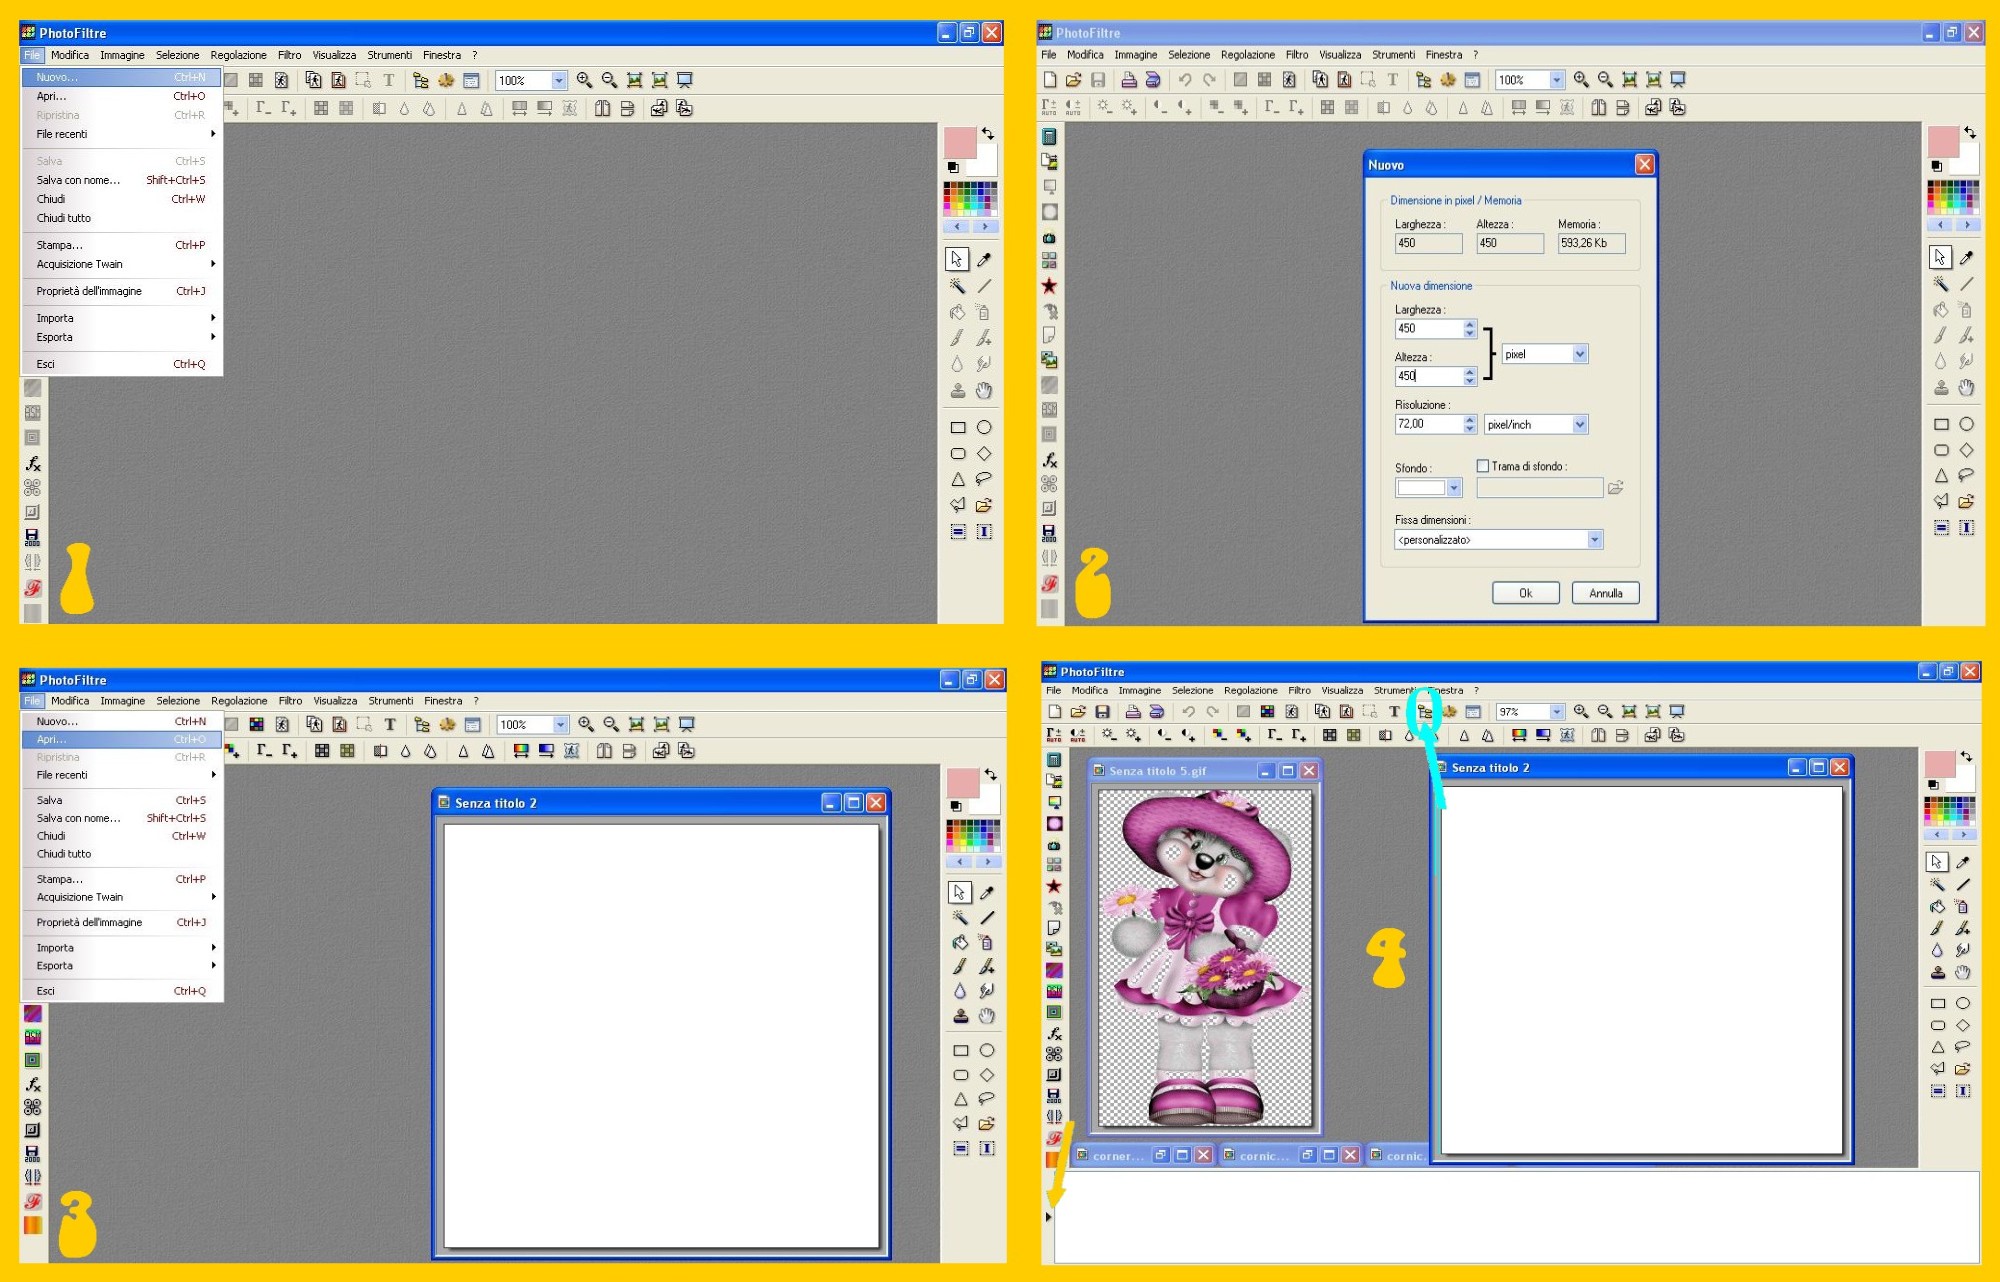Click the Risoluzione field showing 72,00
The image size is (2000, 1282).
point(1427,424)
